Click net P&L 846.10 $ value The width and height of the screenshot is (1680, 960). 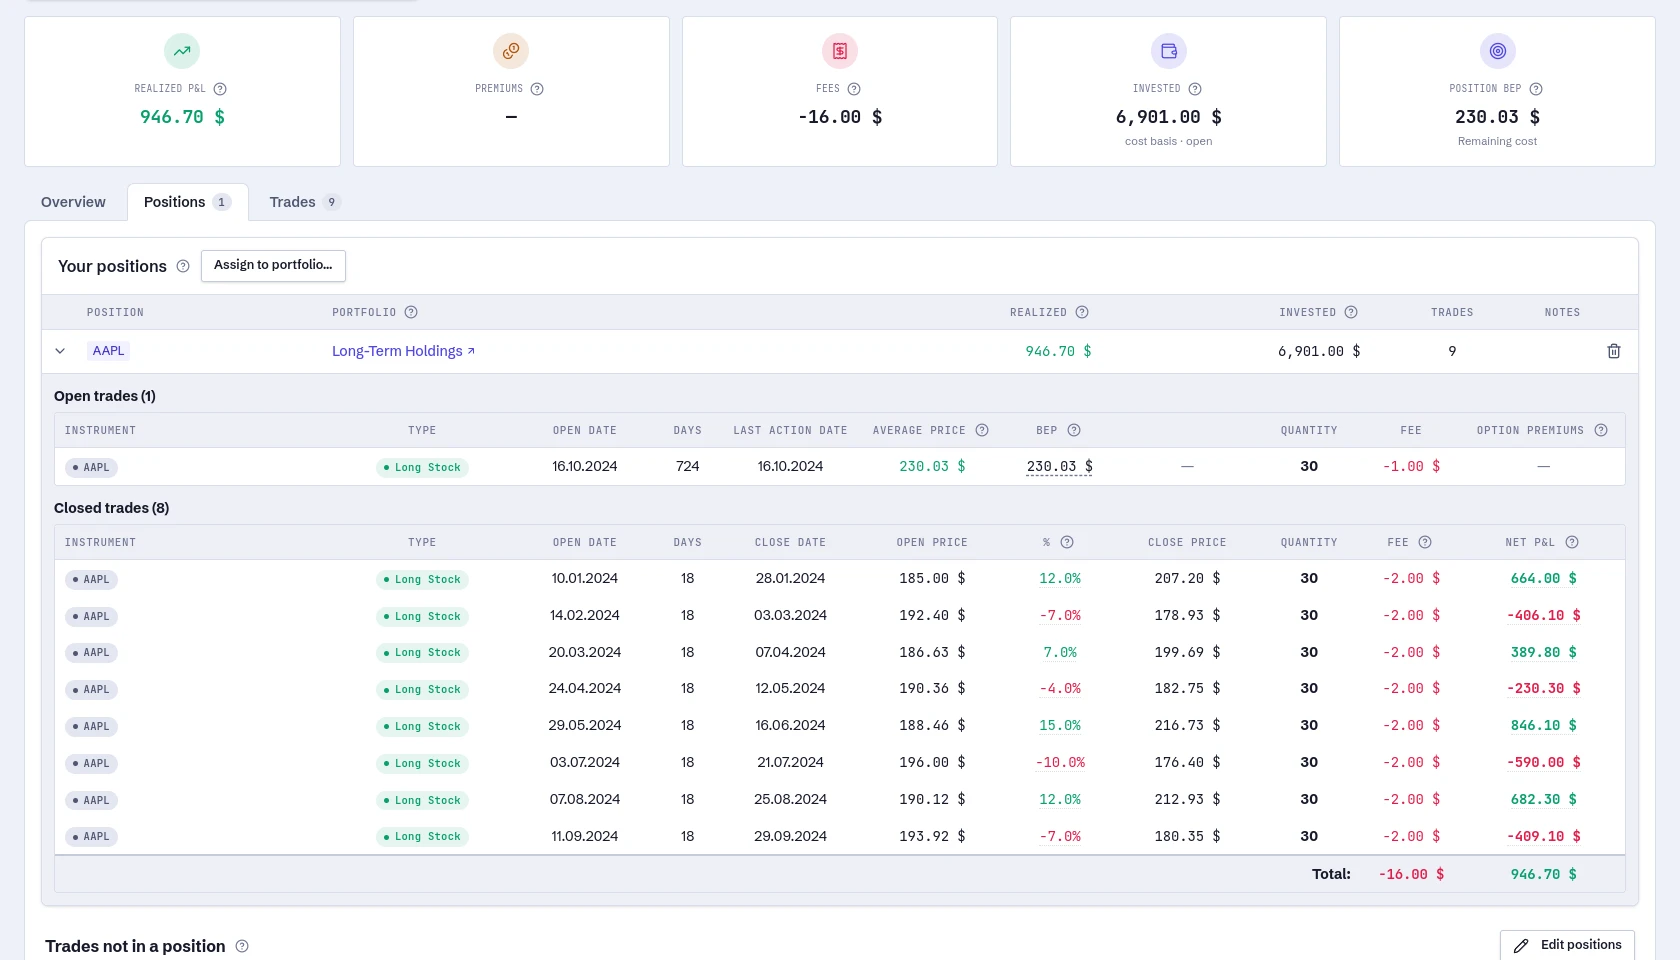click(1544, 725)
